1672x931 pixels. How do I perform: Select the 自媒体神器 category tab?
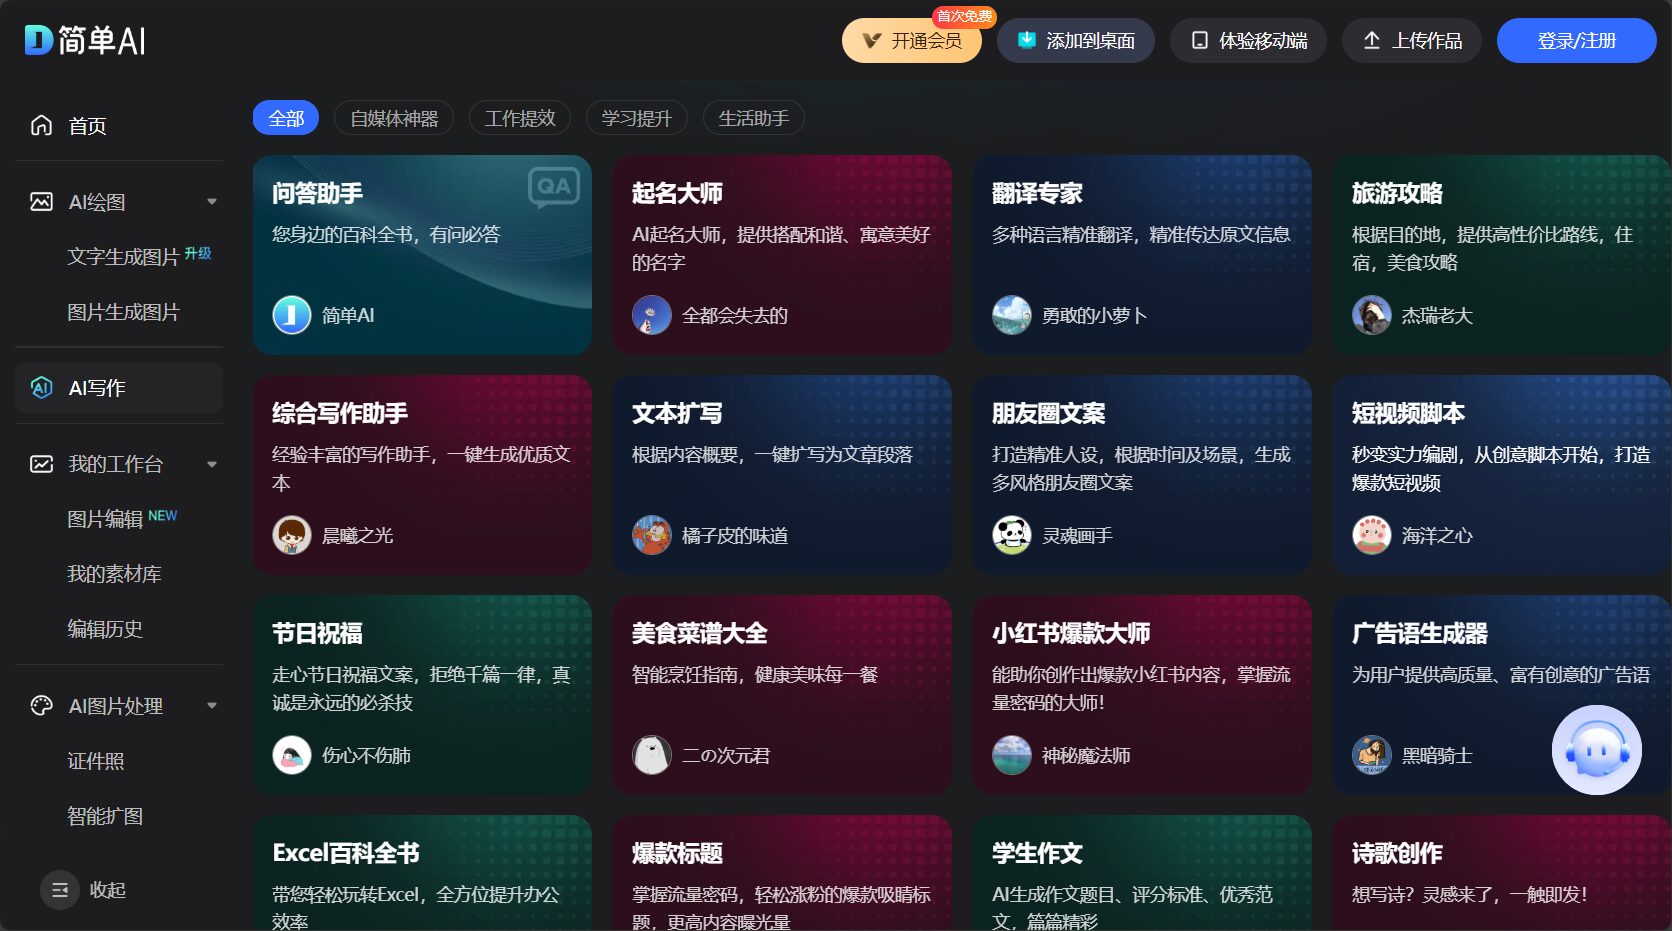point(394,118)
